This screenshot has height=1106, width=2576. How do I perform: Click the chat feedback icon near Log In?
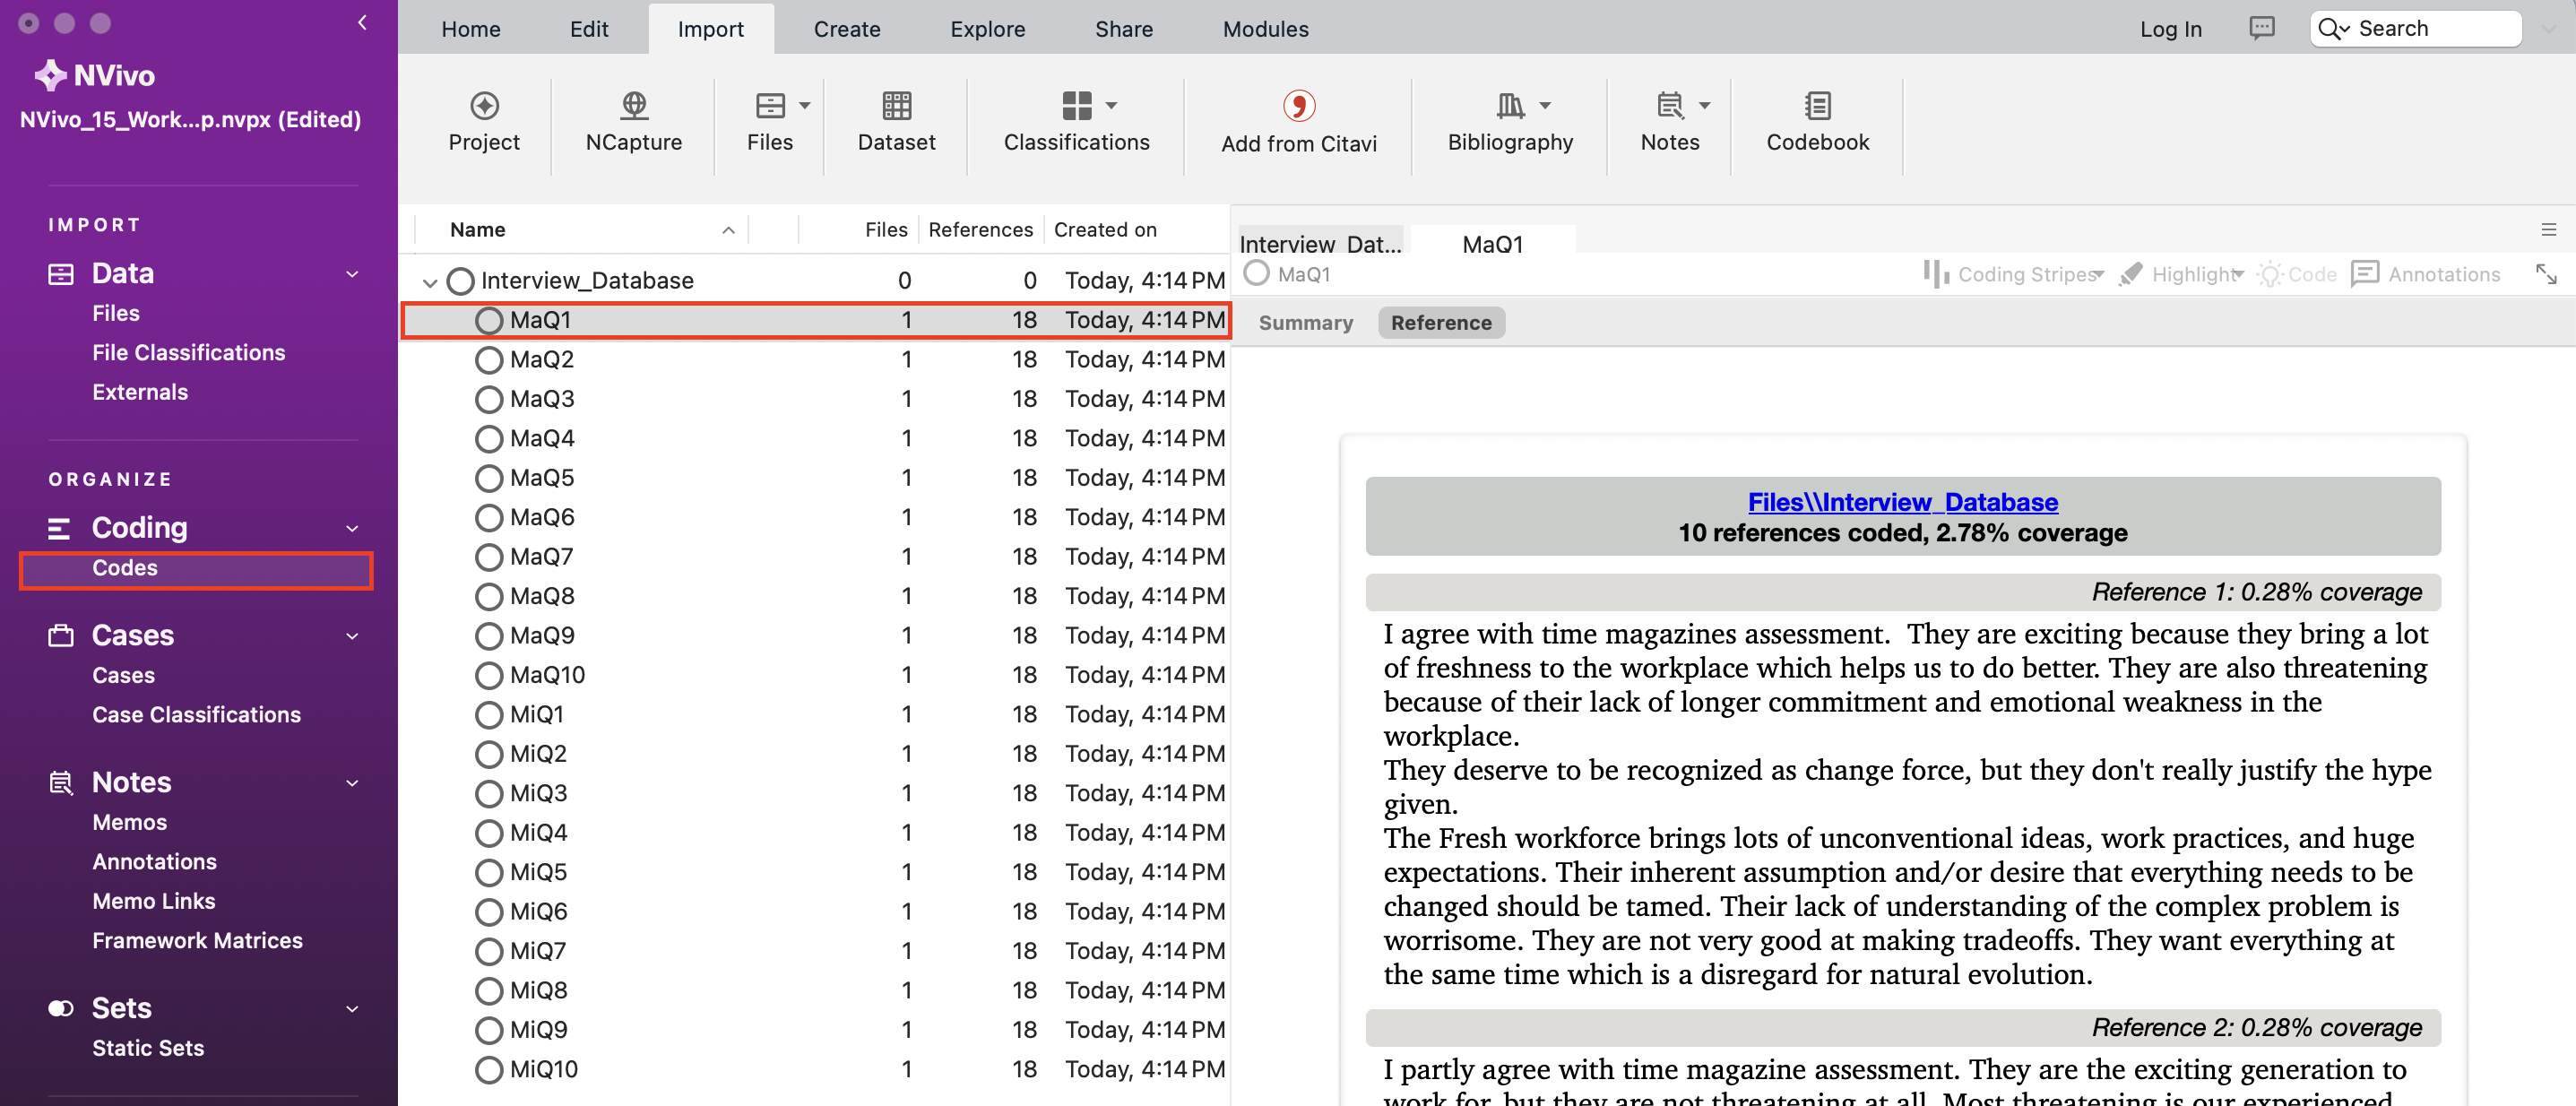pos(2262,28)
